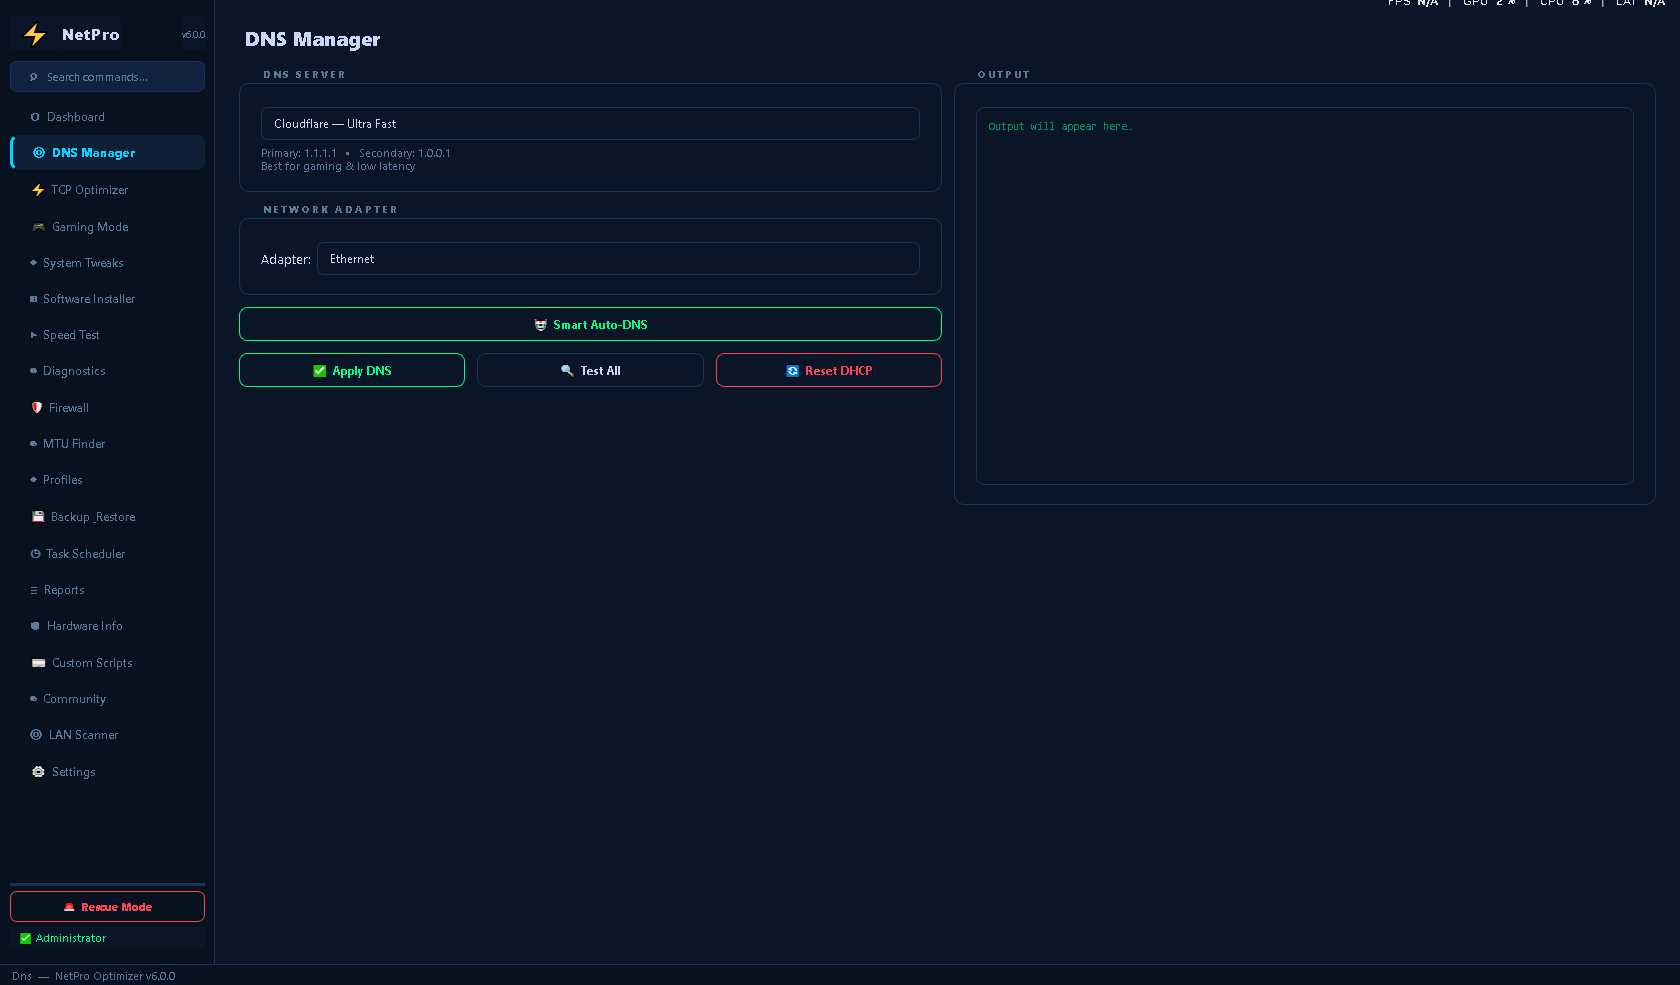Screen dimensions: 1680x985
Task: Click the Custom Scripts keyboard icon
Action: [39, 663]
